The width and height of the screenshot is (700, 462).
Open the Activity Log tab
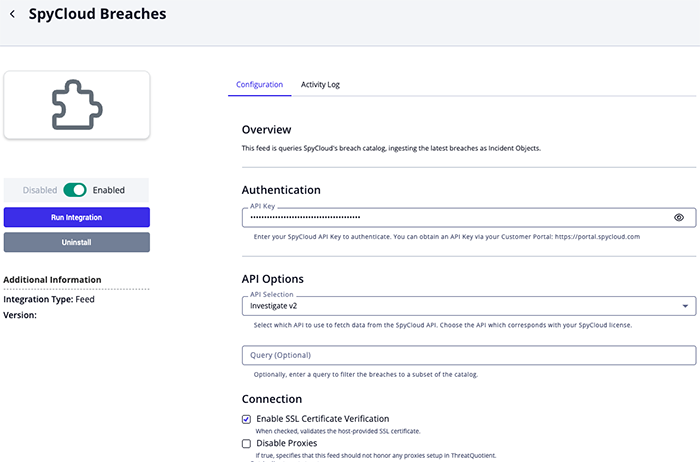pyautogui.click(x=320, y=84)
